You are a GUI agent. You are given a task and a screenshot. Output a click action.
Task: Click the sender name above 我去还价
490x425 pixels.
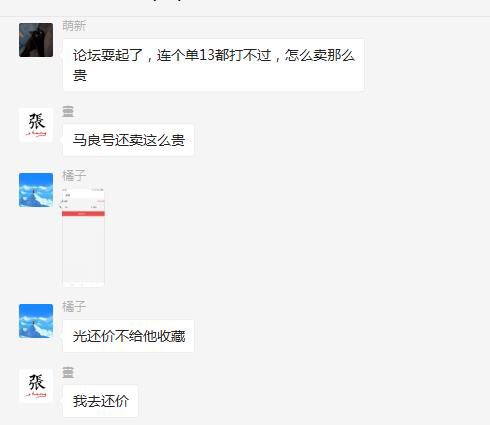pos(68,372)
